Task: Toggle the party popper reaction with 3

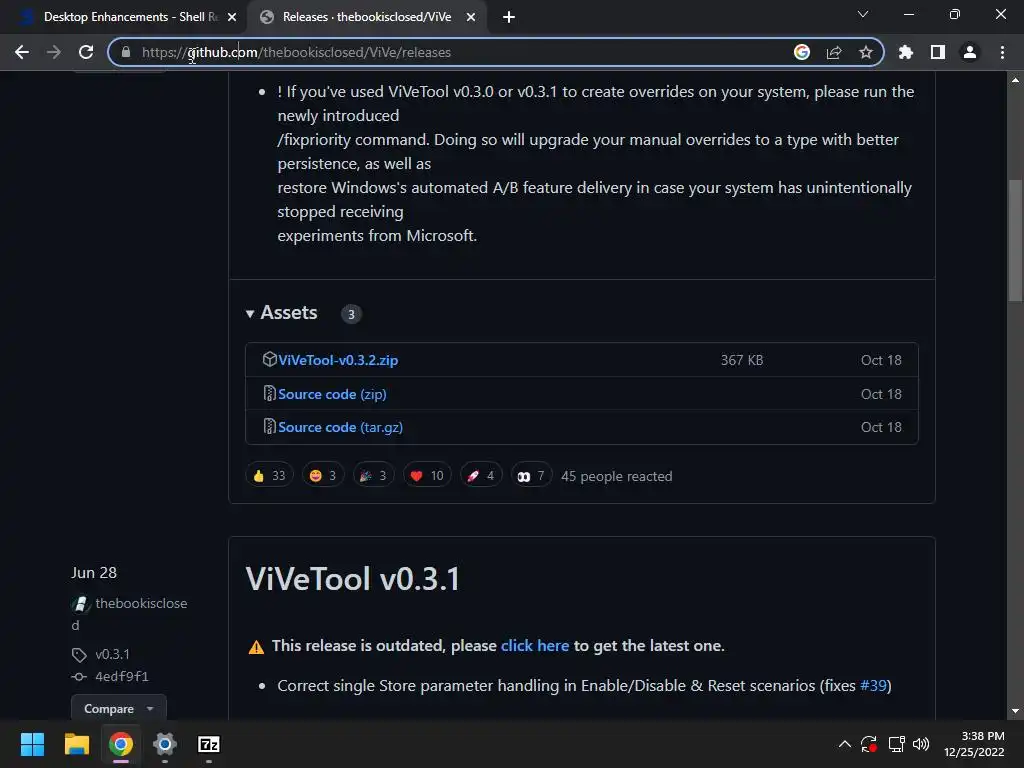Action: coord(374,475)
